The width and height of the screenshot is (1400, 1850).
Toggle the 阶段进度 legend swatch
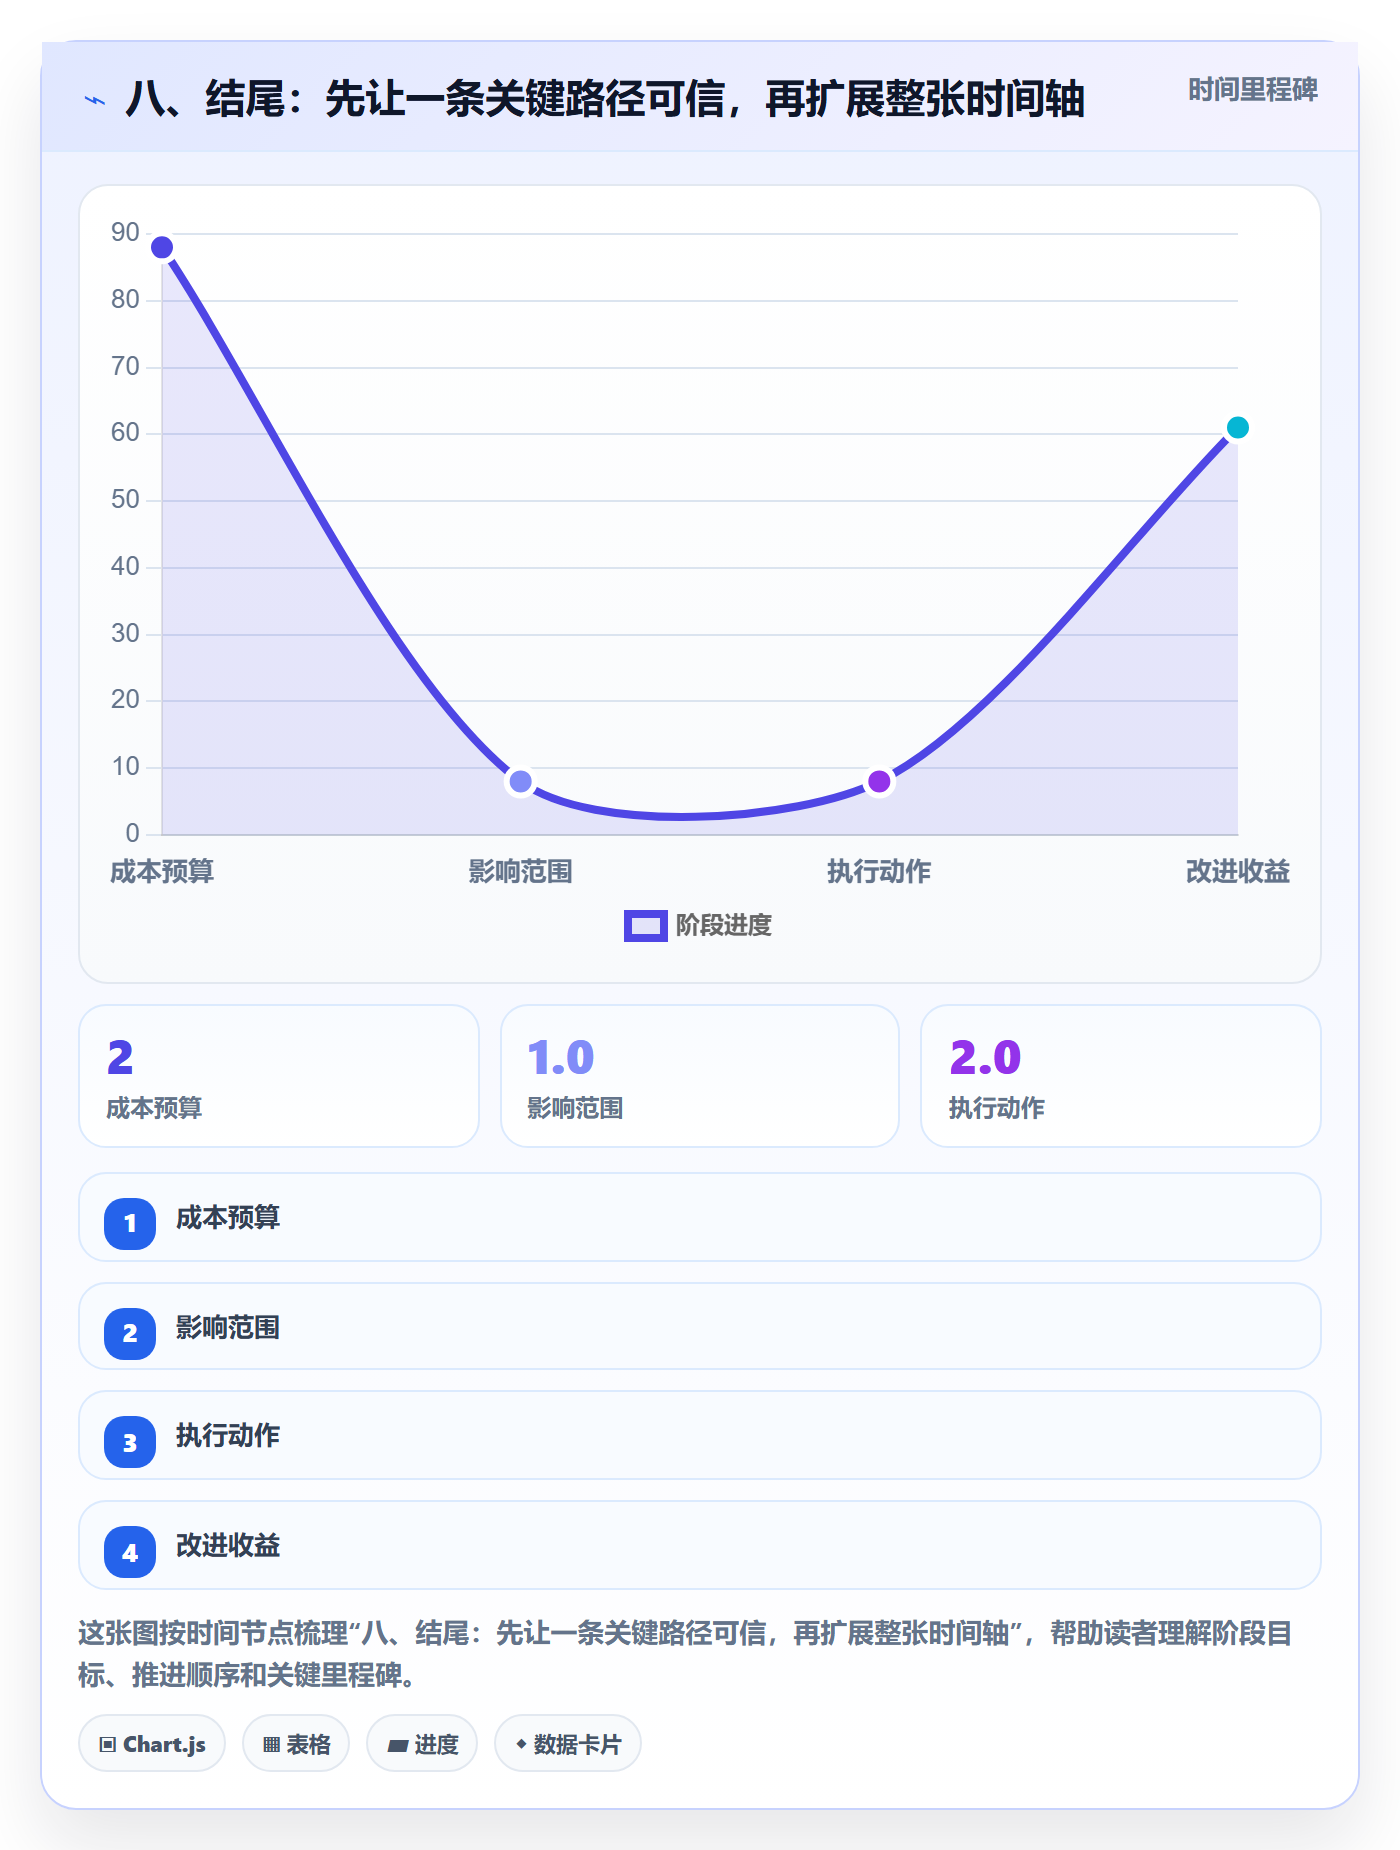[x=645, y=926]
